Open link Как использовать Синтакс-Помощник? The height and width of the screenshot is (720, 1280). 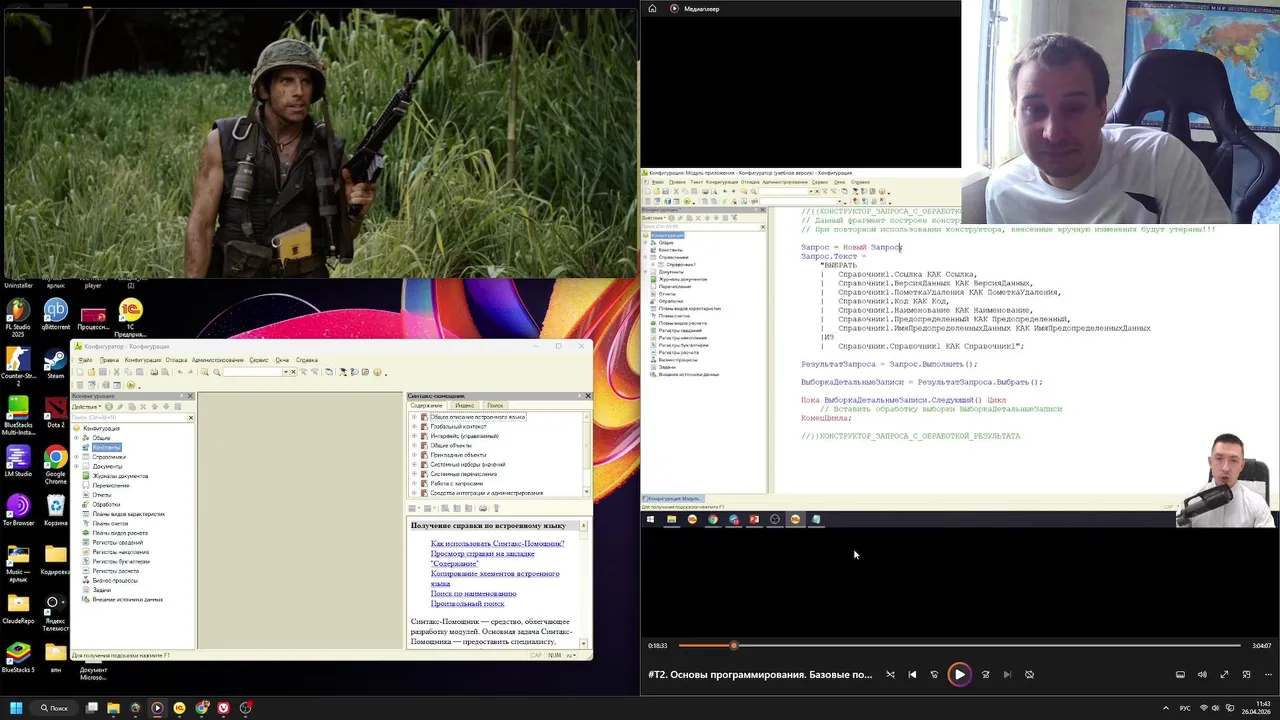tap(497, 543)
